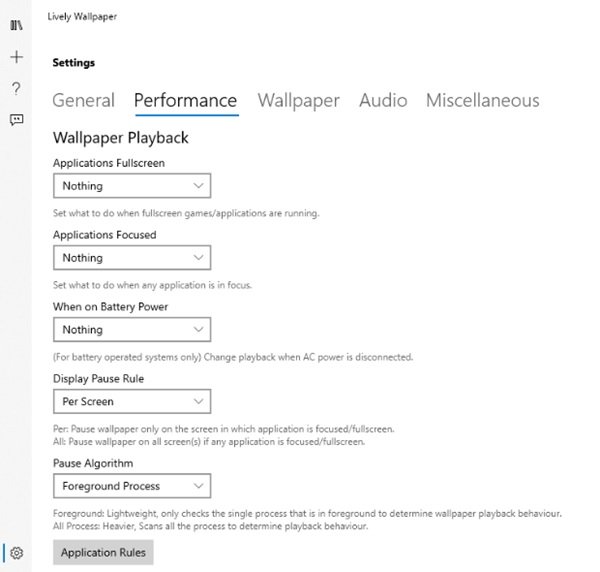600x572 pixels.
Task: Go to the Wallpaper settings tab
Action: [298, 101]
